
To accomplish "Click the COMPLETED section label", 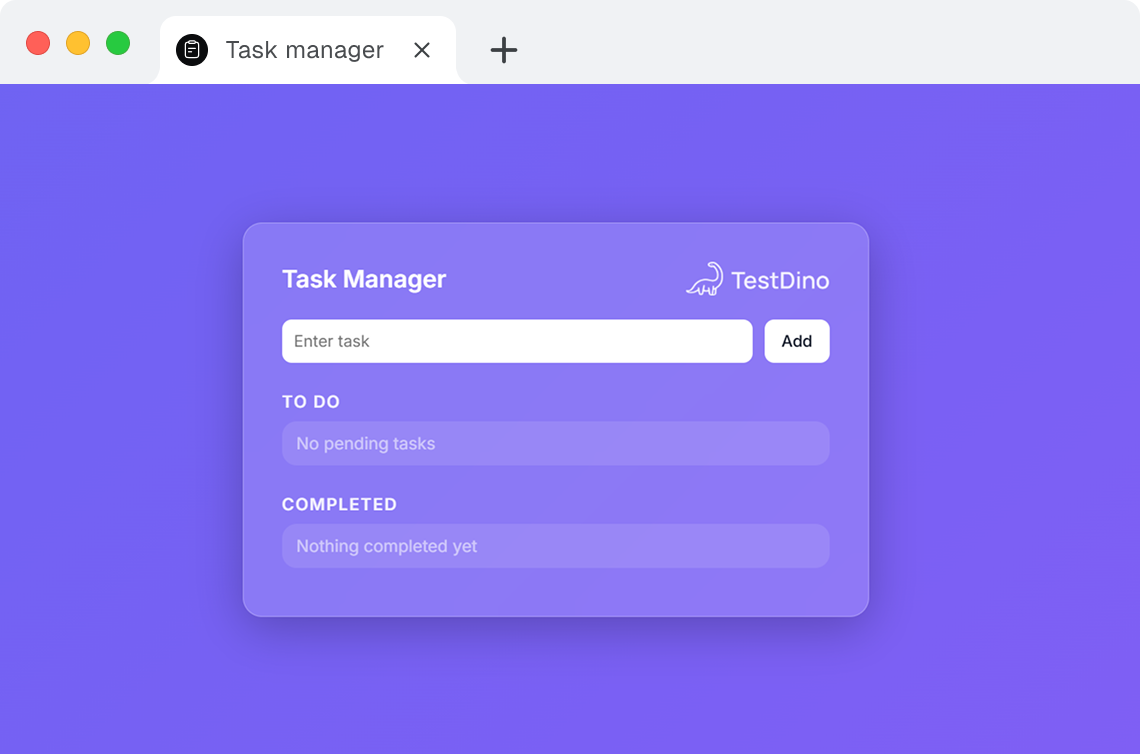I will [x=339, y=505].
